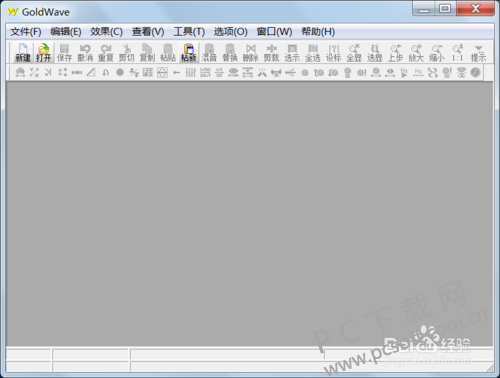Minimize the GoldWave window
This screenshot has height=378, width=500.
coord(424,9)
